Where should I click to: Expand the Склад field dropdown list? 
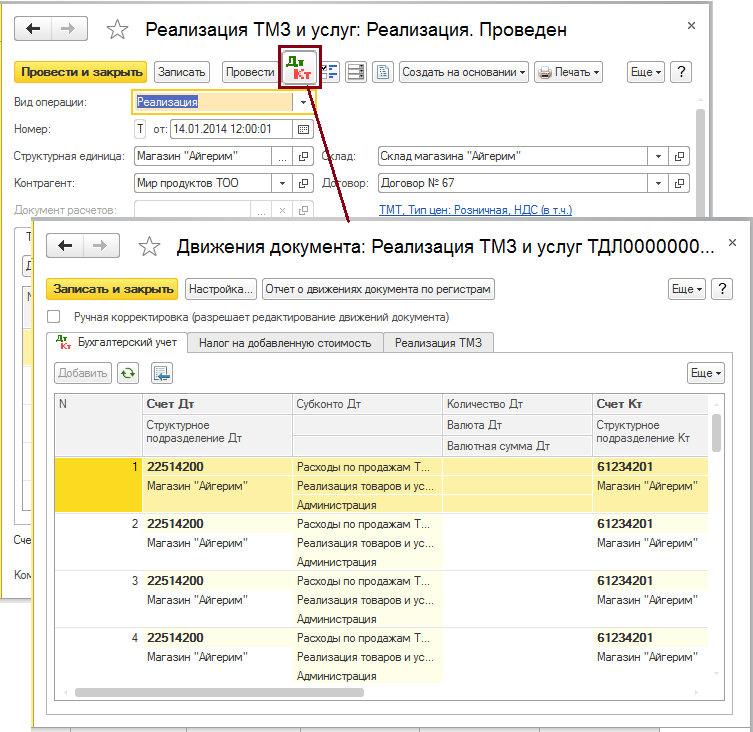click(657, 157)
